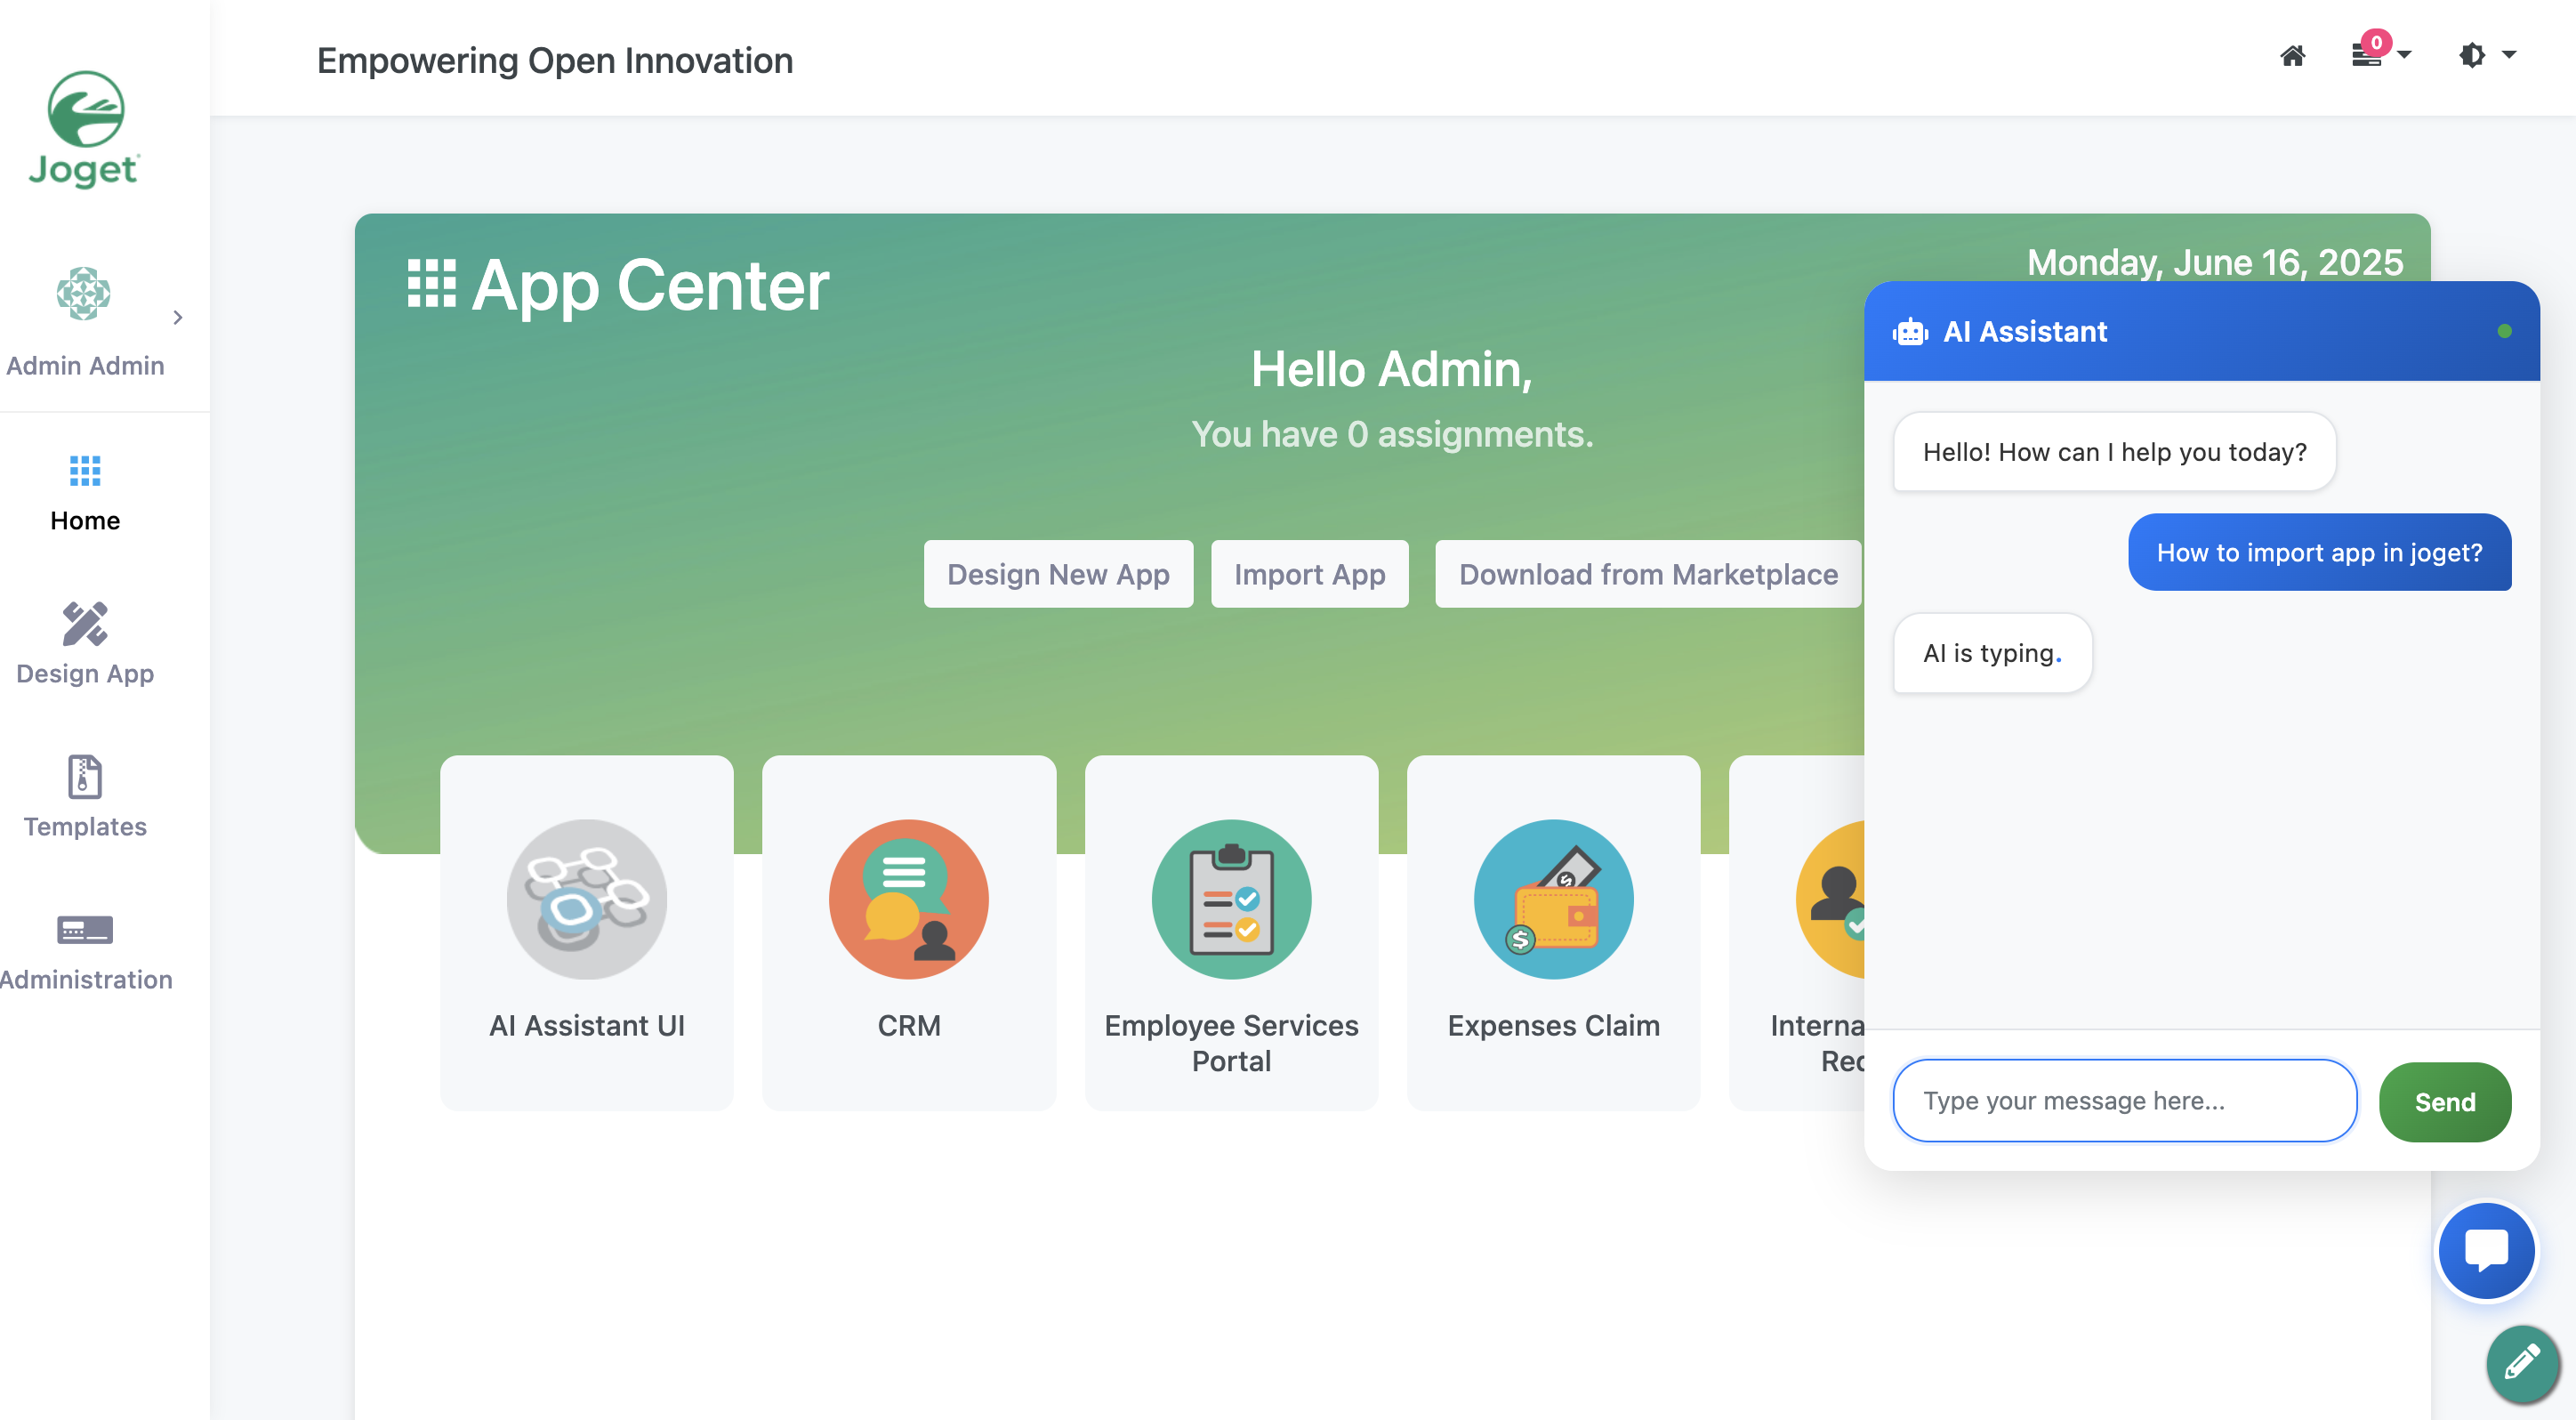Image resolution: width=2576 pixels, height=1420 pixels.
Task: Open the Expenses Claim app
Action: pos(1552,931)
